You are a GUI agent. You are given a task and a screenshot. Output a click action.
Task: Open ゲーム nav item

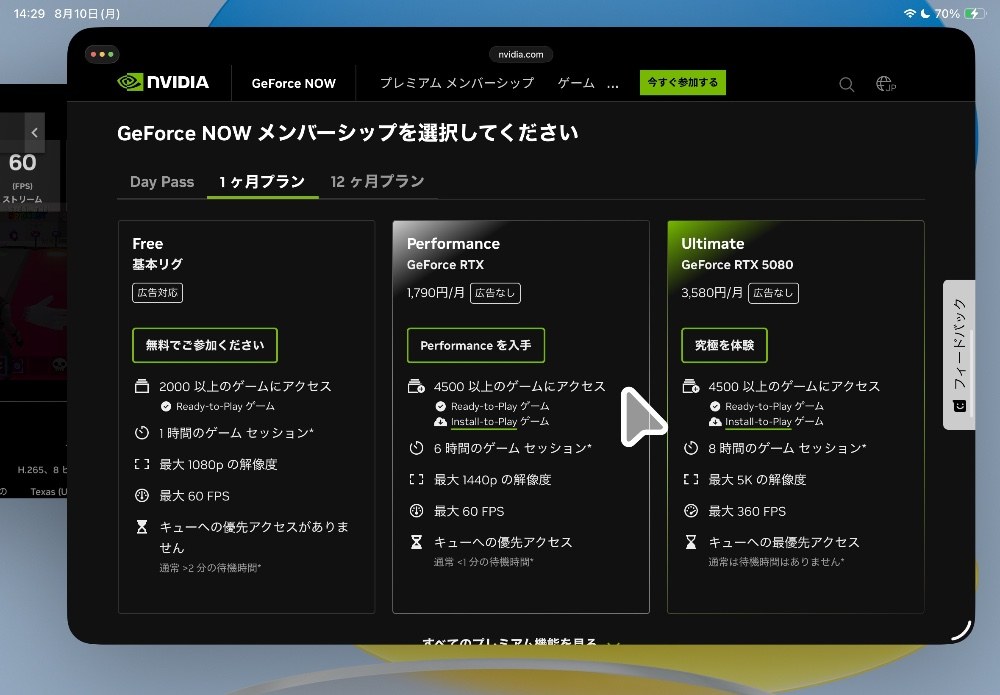(577, 83)
